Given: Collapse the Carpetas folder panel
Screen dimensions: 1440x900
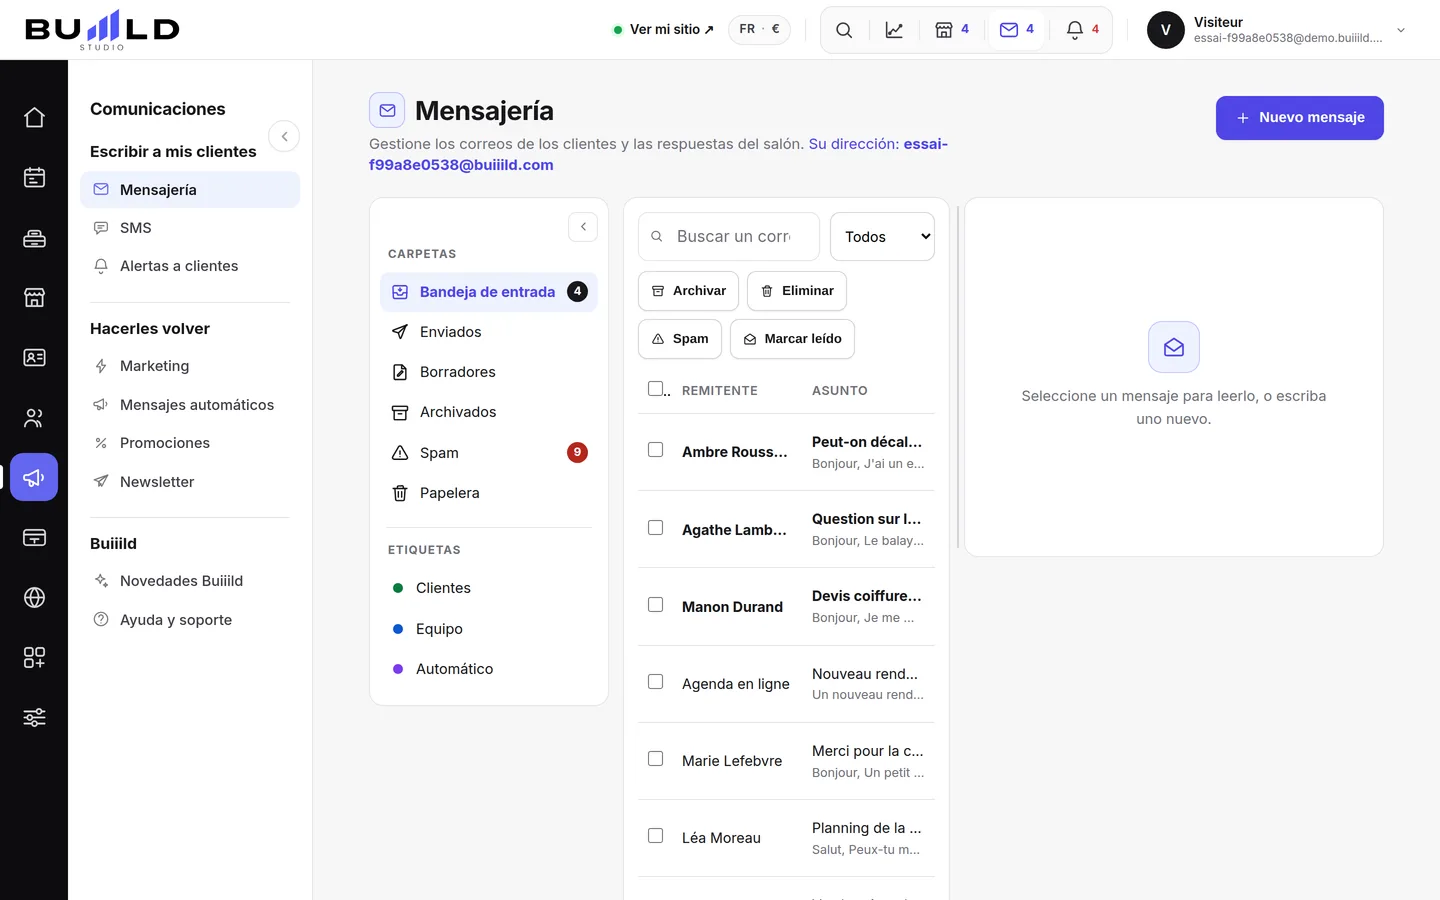Looking at the screenshot, I should coord(583,227).
